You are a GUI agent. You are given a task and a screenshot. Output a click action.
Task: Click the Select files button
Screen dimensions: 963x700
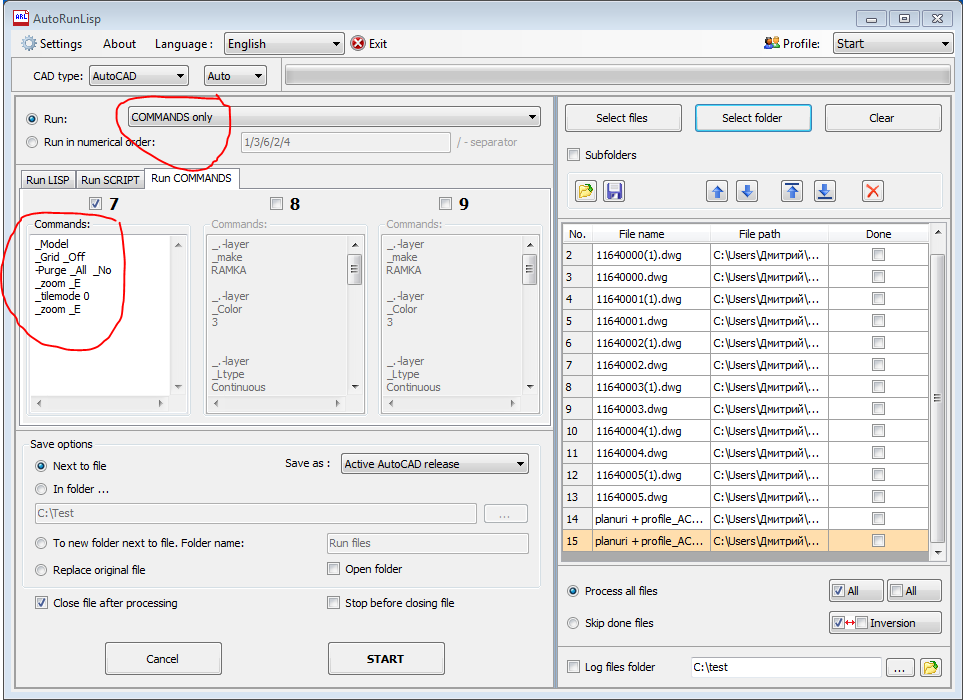[622, 118]
